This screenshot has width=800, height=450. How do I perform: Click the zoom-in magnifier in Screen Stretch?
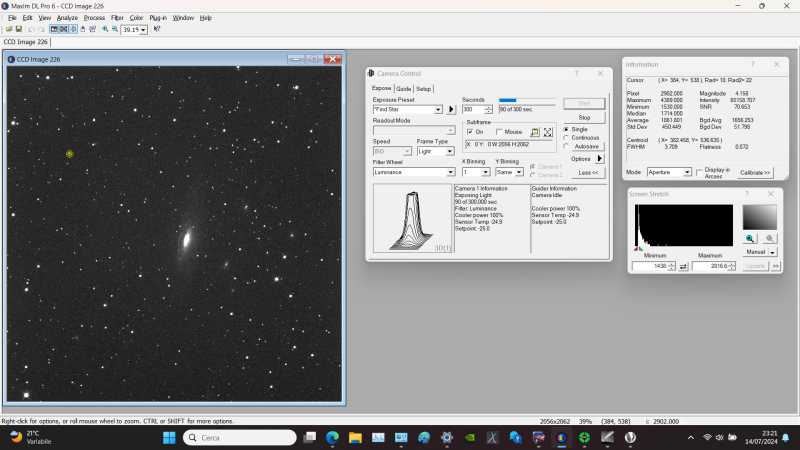point(750,239)
